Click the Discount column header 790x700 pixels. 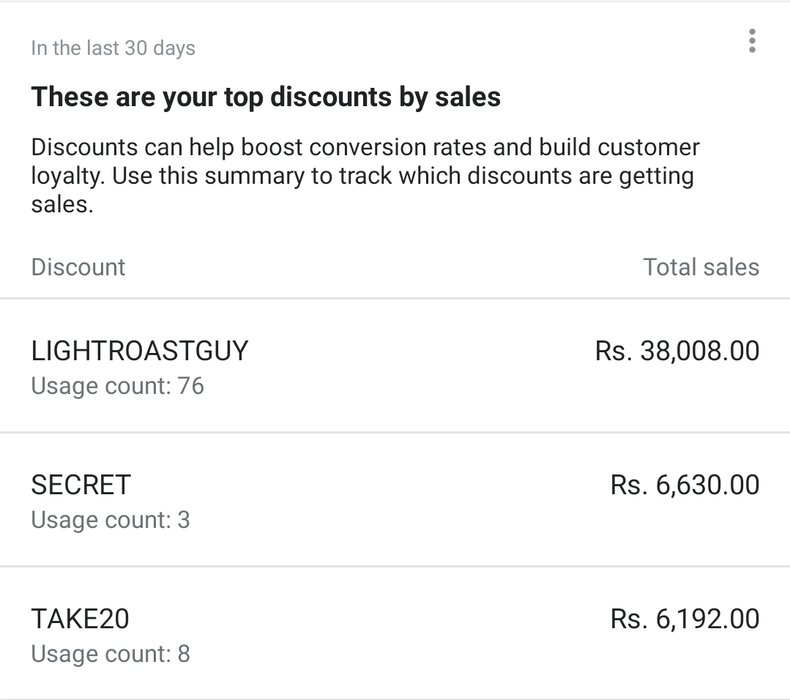point(78,267)
